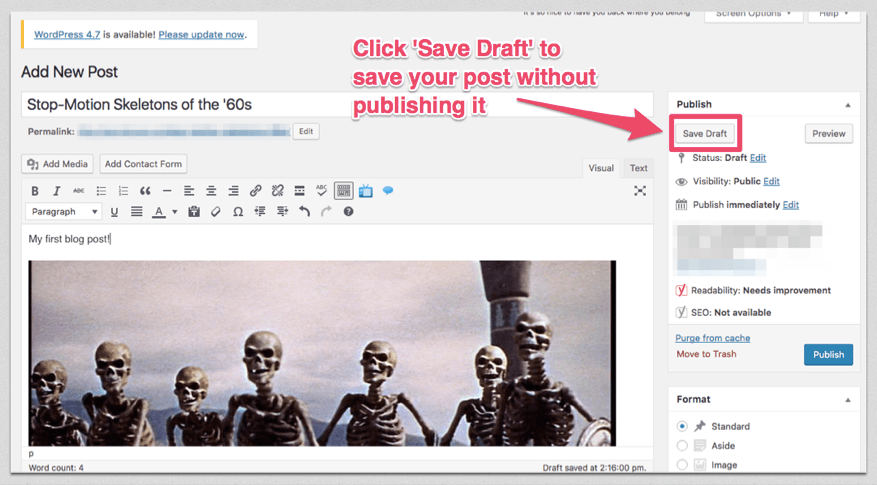Insert a blockquote
The height and width of the screenshot is (485, 877).
[x=145, y=191]
